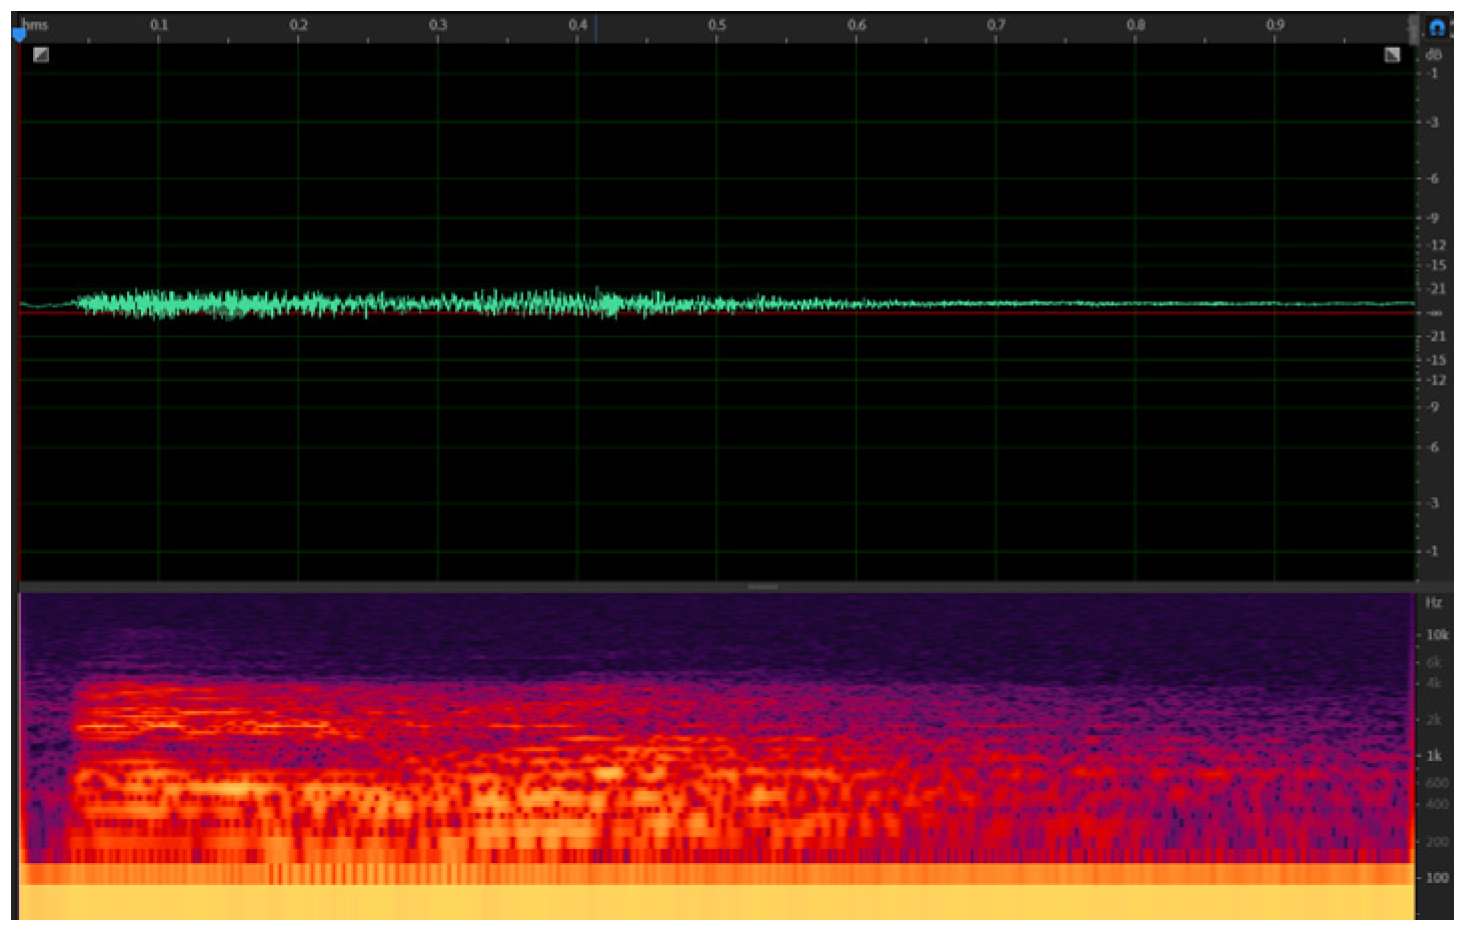1465x930 pixels.
Task: Click the 0.6 mark on the time ruler
Action: 857,24
